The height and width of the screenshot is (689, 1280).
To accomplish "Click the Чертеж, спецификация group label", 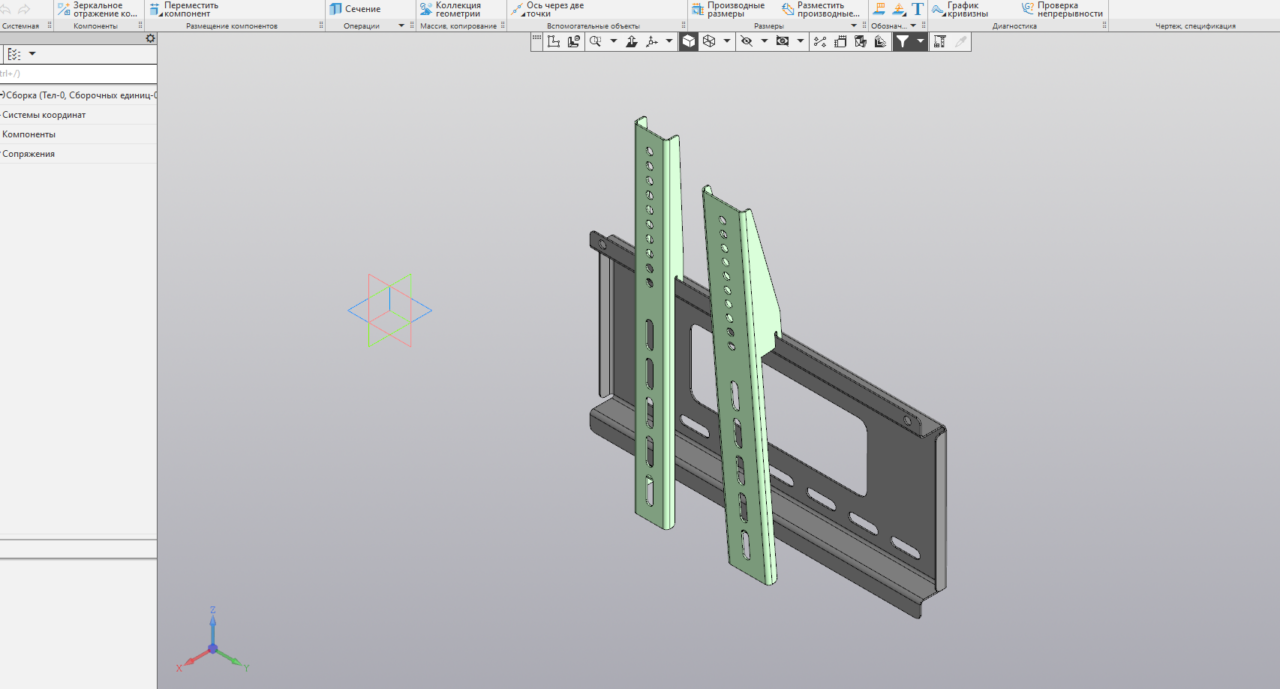I will pyautogui.click(x=1195, y=26).
